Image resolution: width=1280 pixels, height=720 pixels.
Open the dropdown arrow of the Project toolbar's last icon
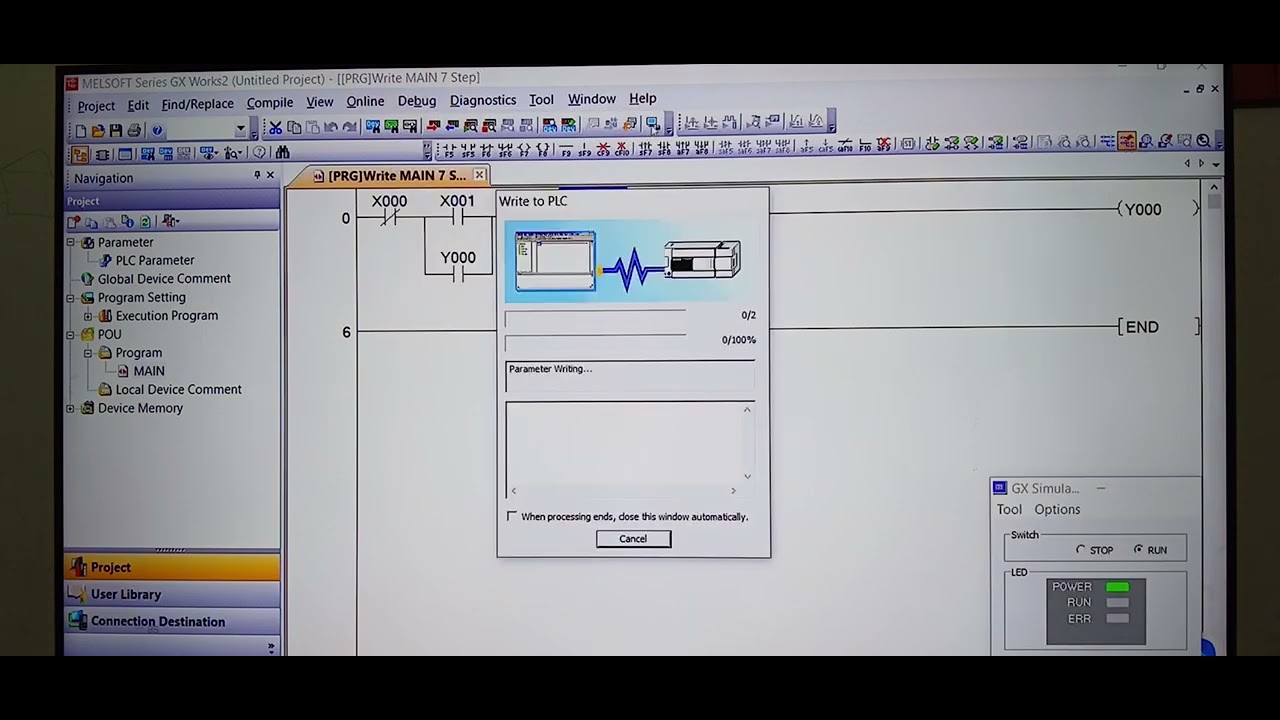point(177,221)
